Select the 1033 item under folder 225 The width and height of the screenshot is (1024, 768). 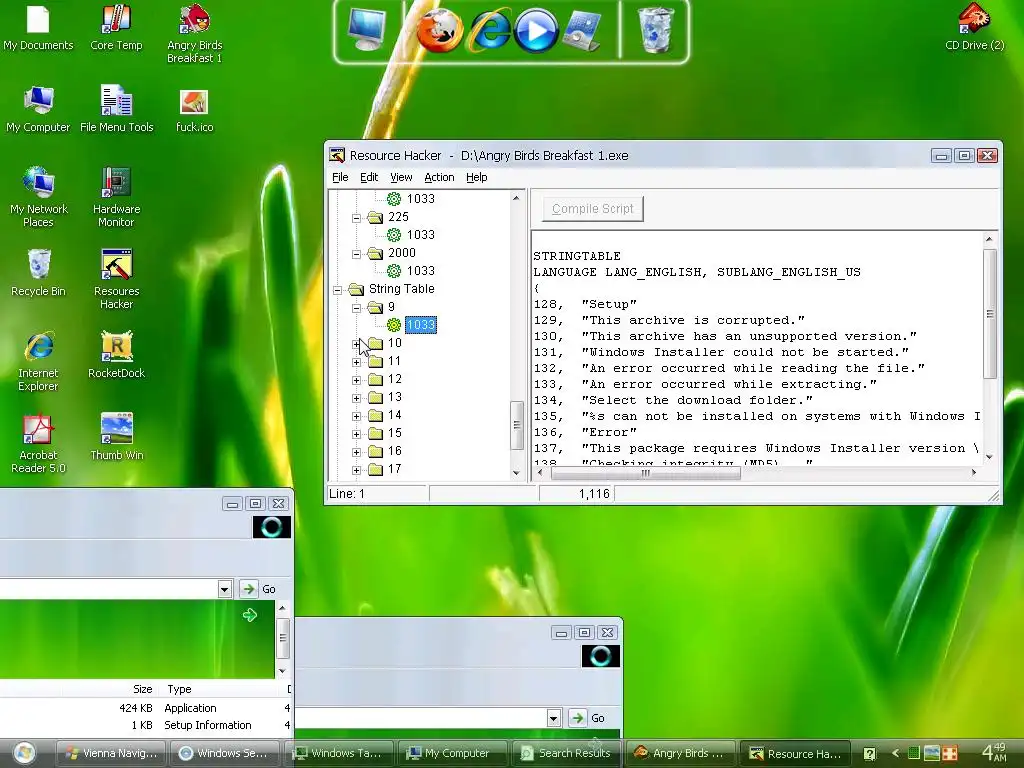(x=421, y=234)
